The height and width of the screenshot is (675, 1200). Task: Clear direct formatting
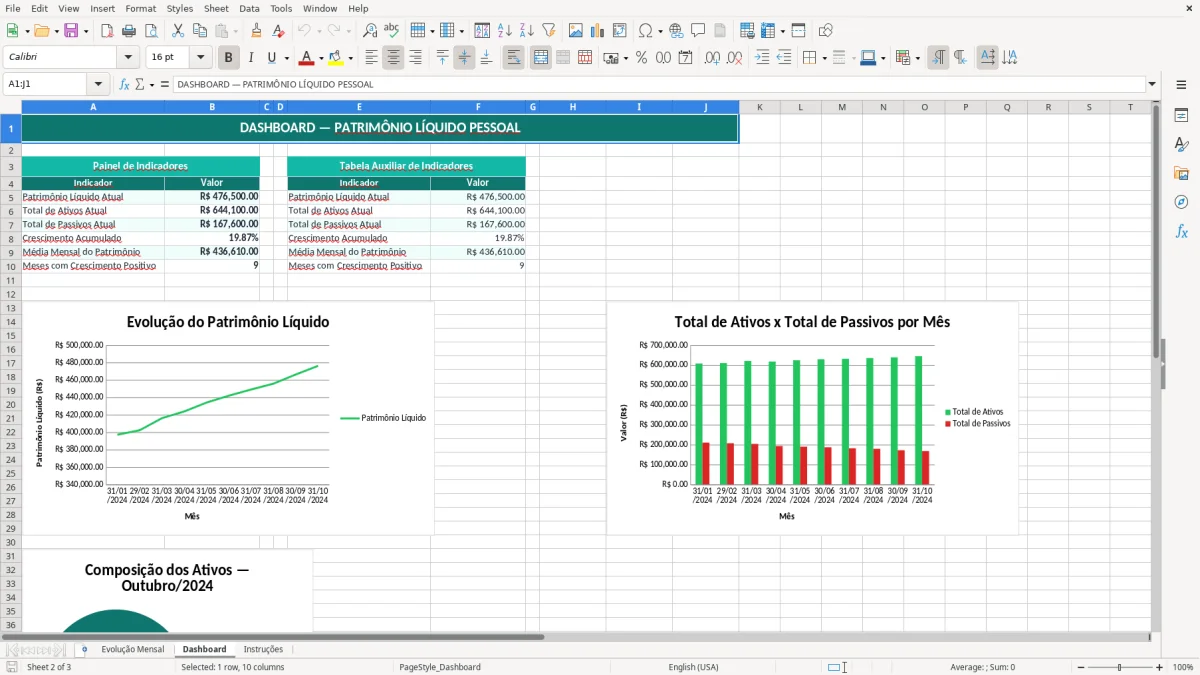click(279, 31)
